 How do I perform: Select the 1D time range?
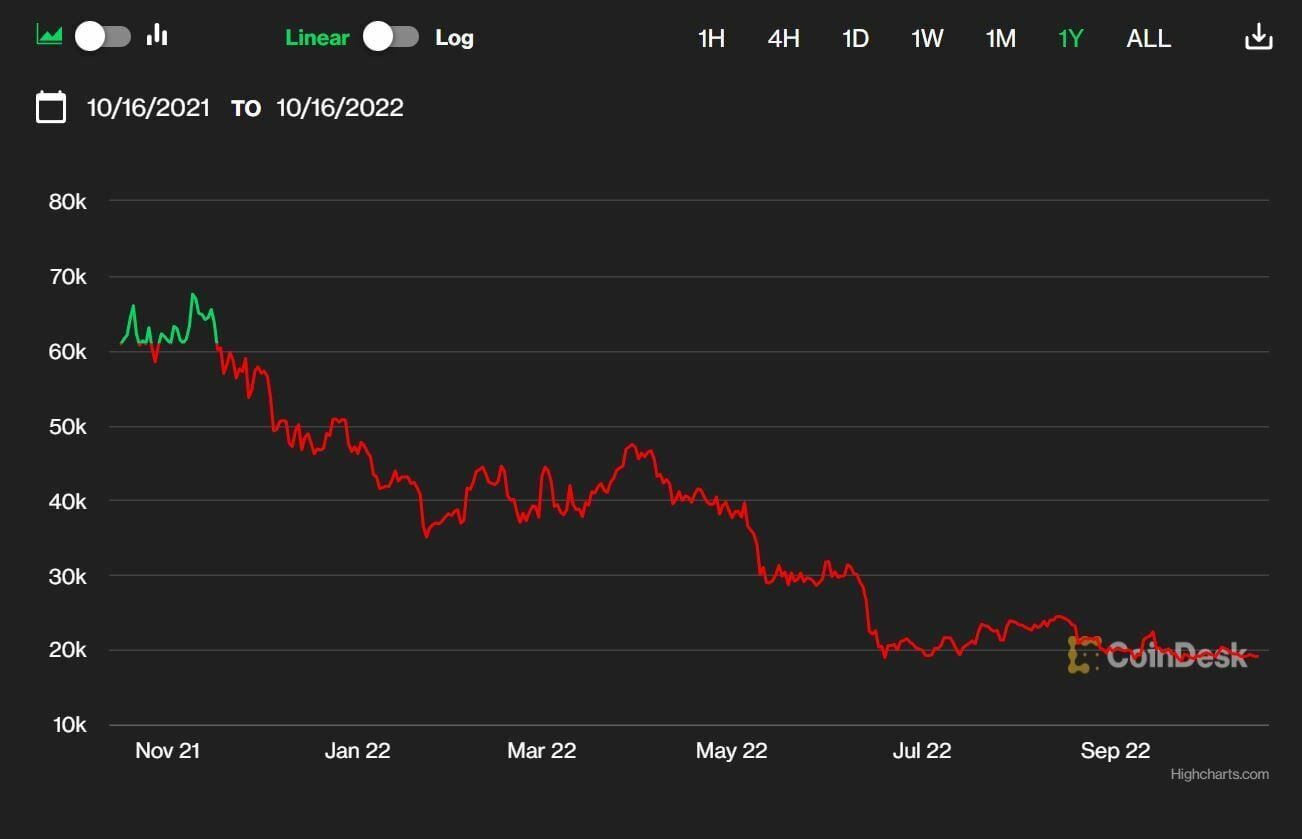855,39
